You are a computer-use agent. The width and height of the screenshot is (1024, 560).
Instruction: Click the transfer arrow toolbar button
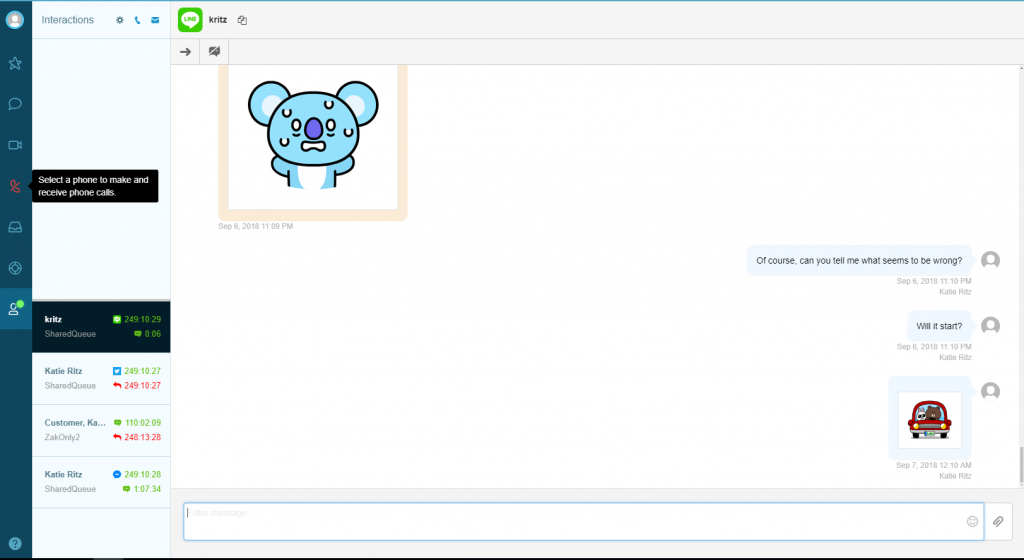coord(185,52)
